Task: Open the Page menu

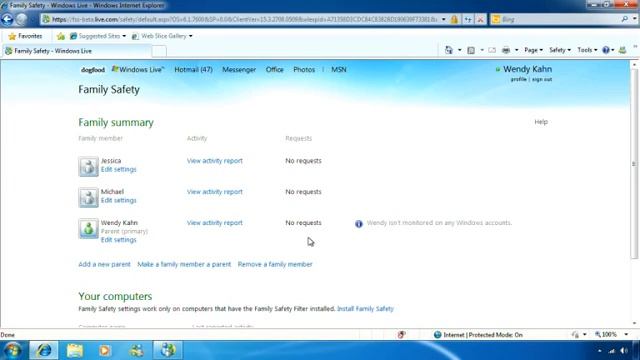Action: click(x=533, y=50)
